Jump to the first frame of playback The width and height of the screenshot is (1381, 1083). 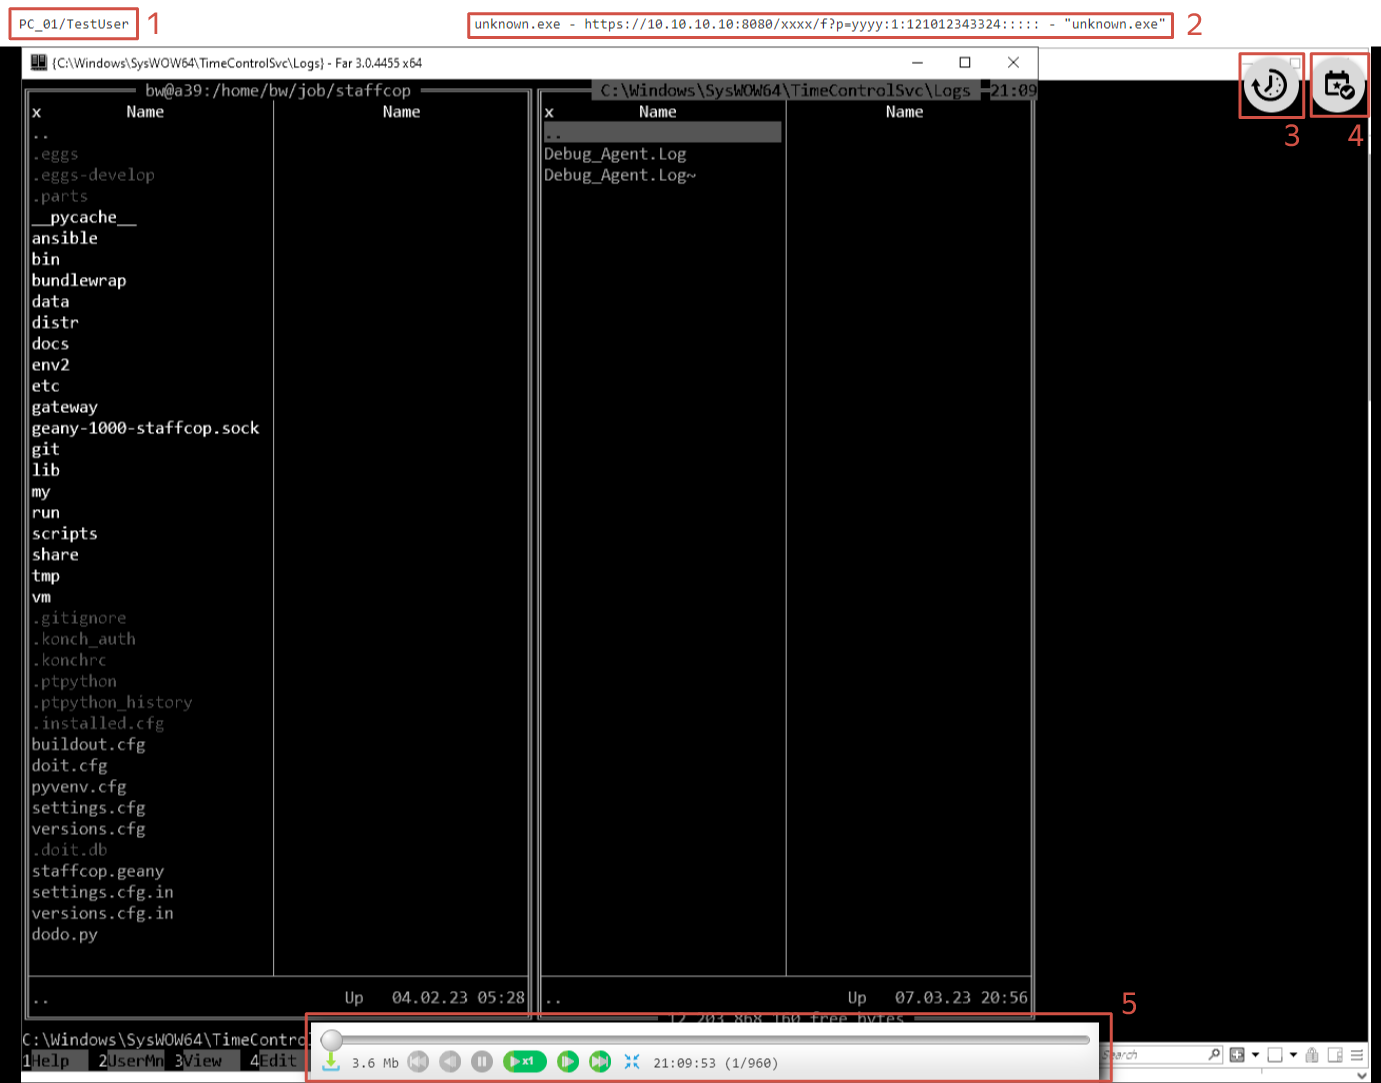(418, 1062)
